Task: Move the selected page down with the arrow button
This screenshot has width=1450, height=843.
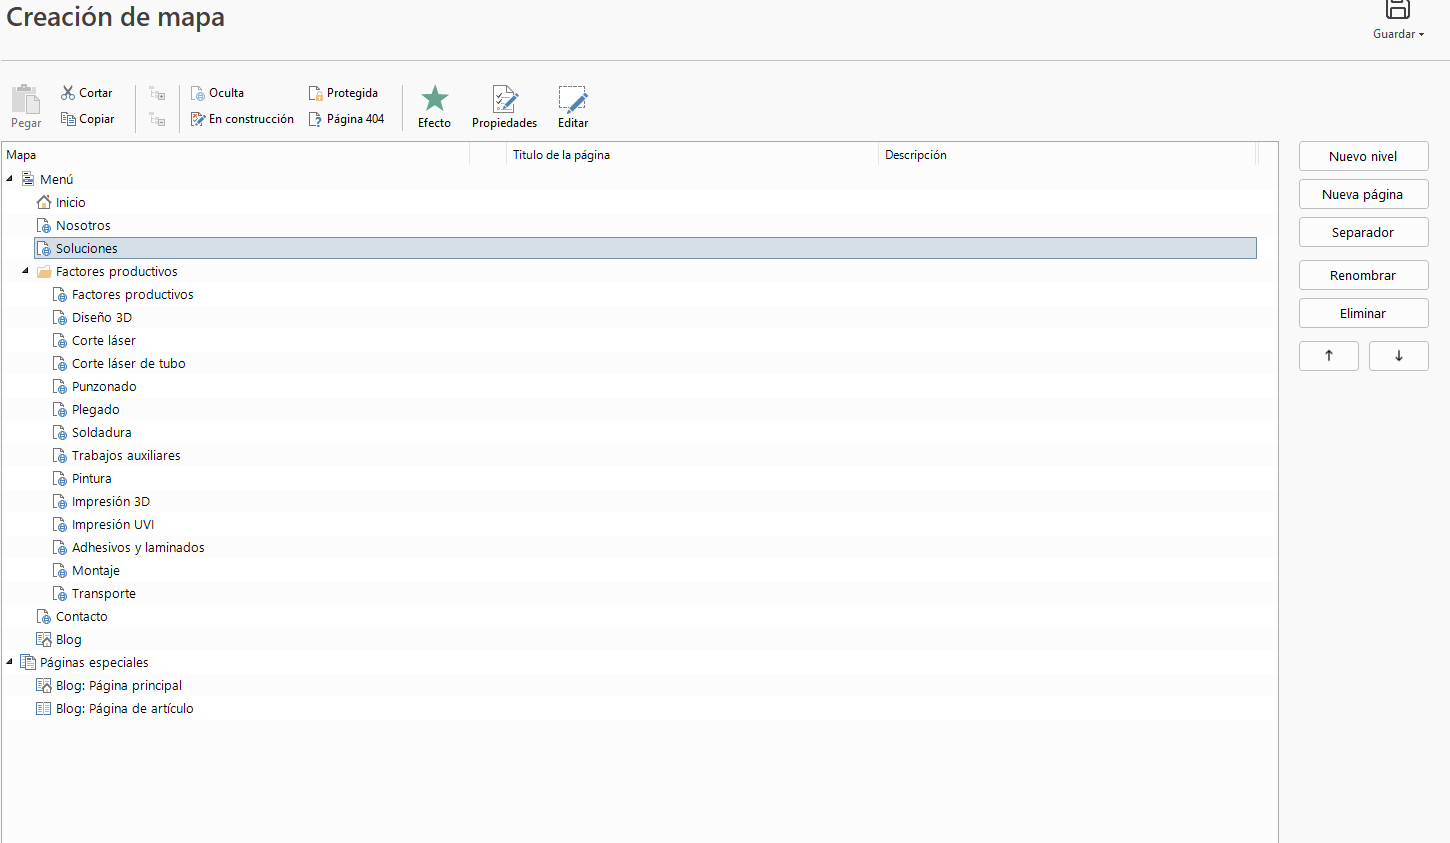Action: 1398,356
